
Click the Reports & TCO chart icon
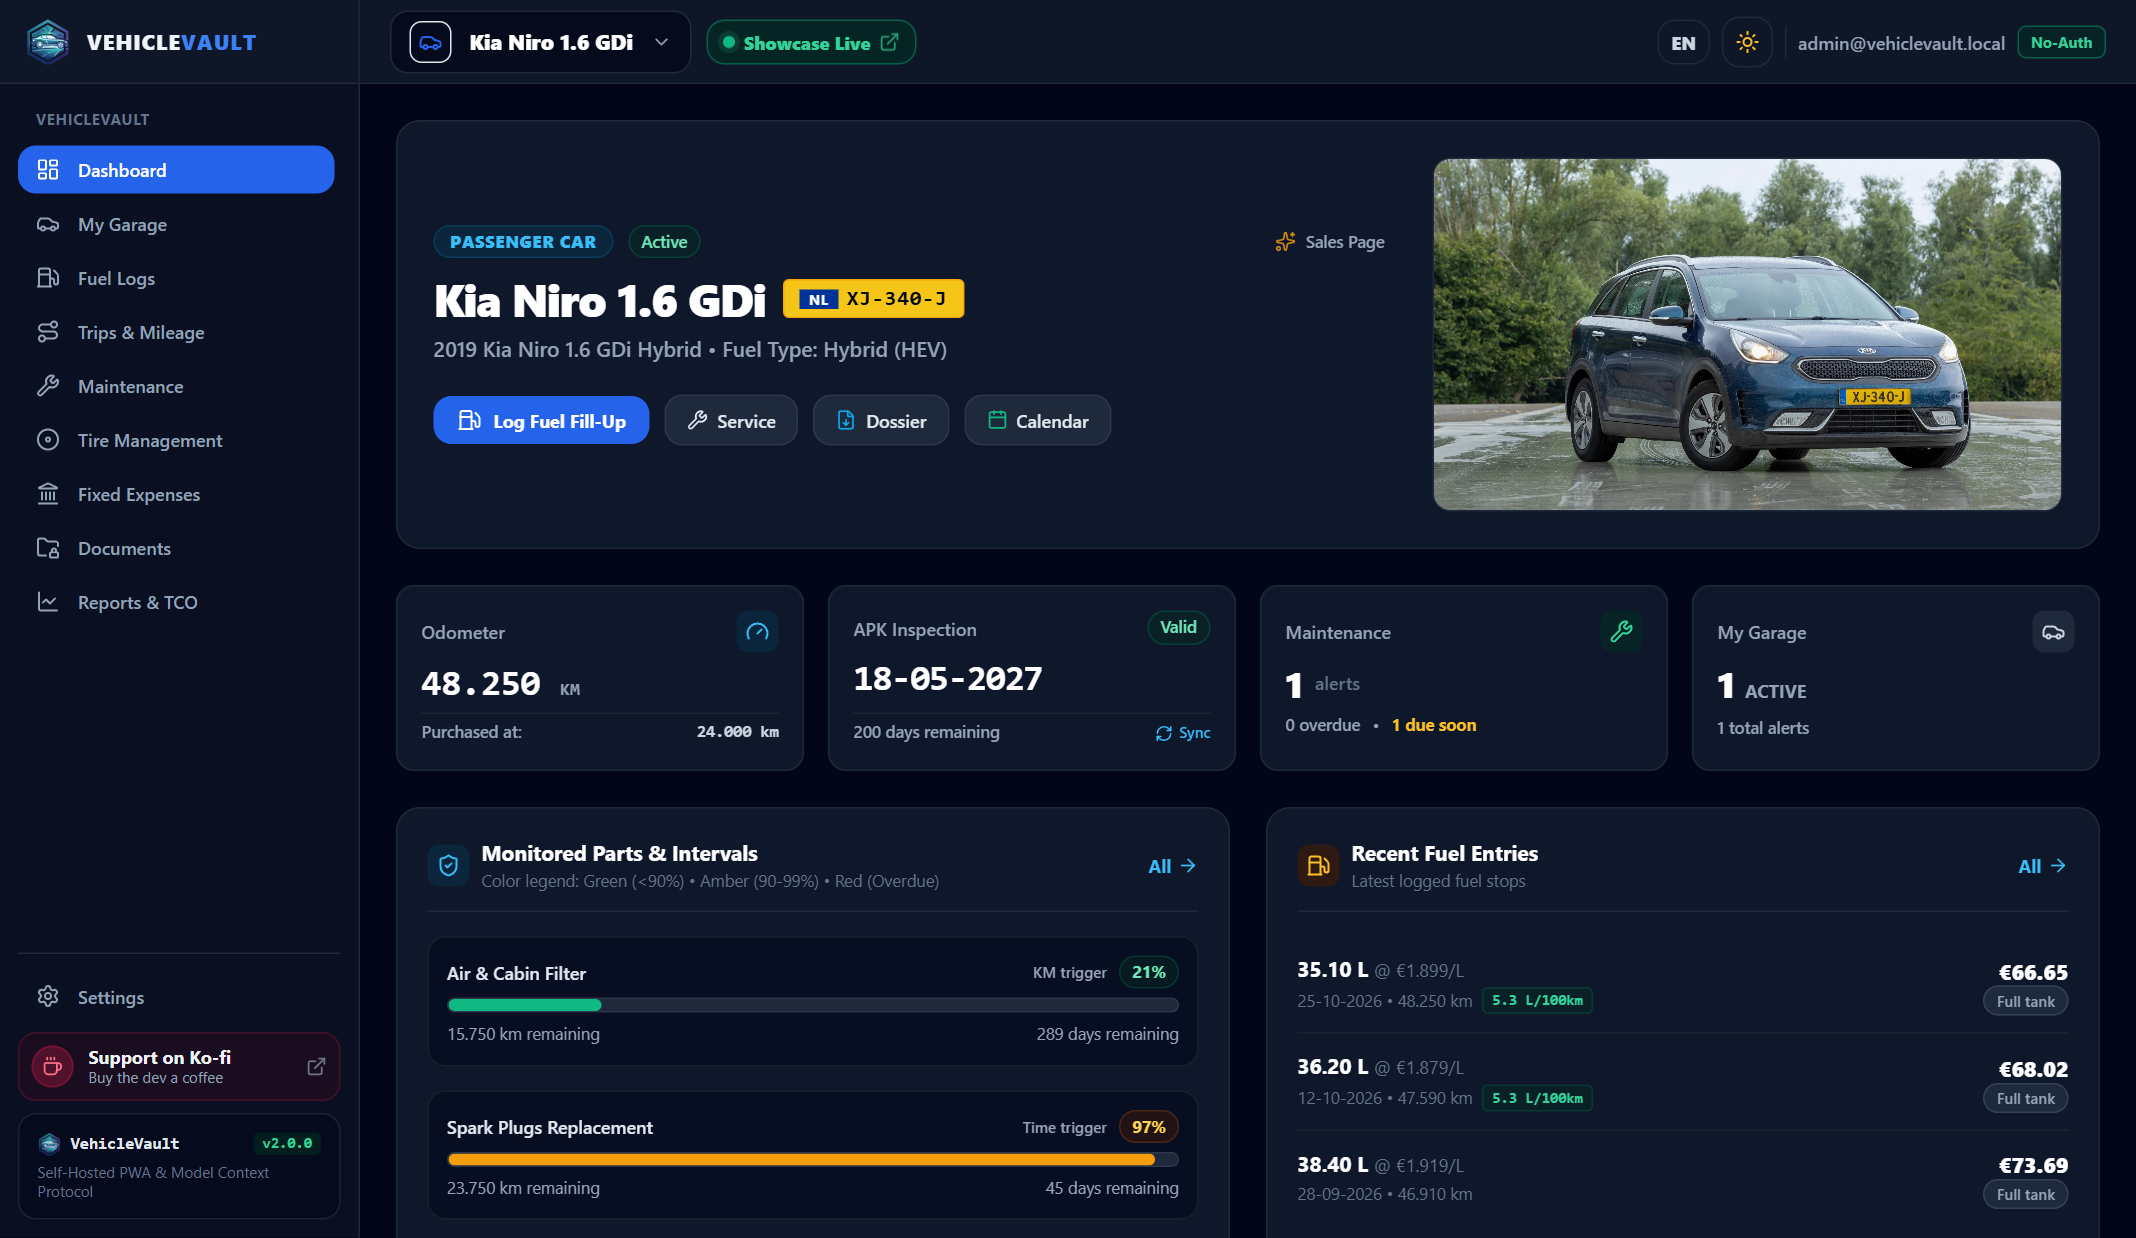click(48, 602)
